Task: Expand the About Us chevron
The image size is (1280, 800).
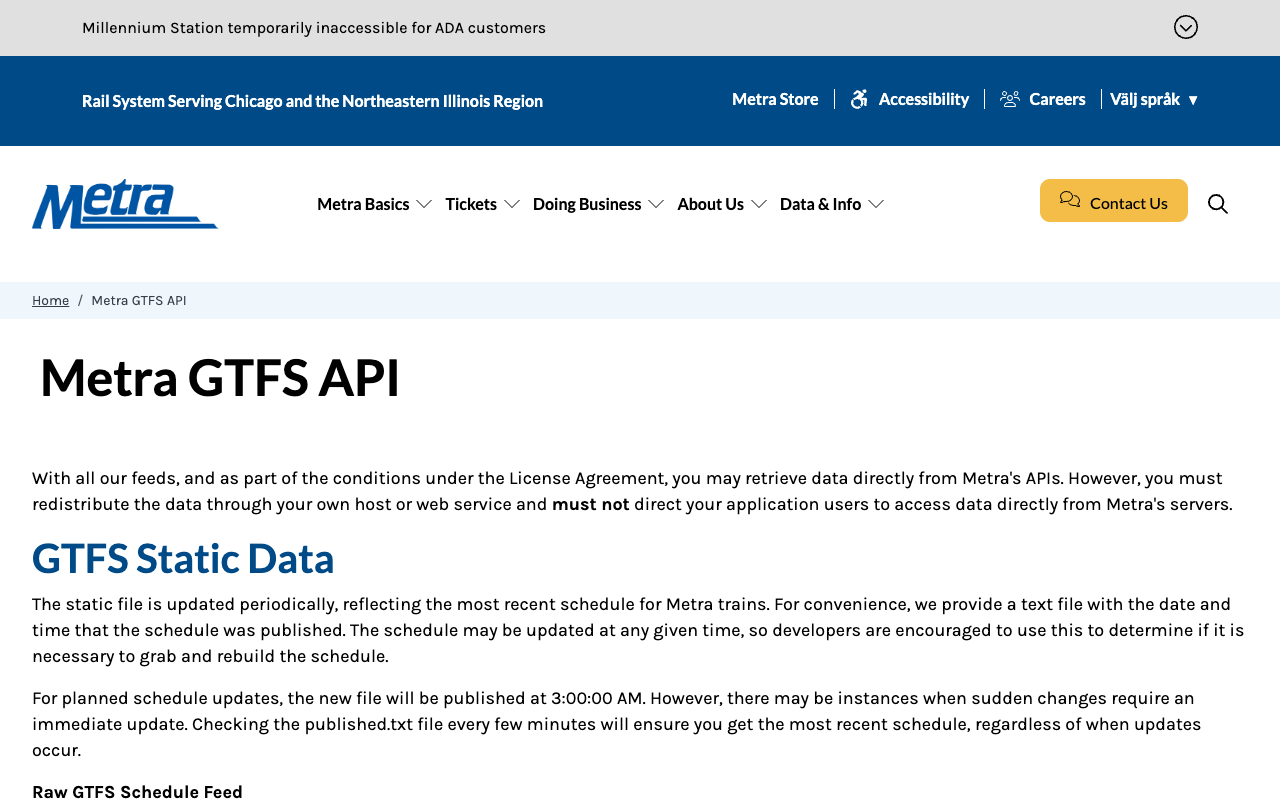Action: (759, 204)
